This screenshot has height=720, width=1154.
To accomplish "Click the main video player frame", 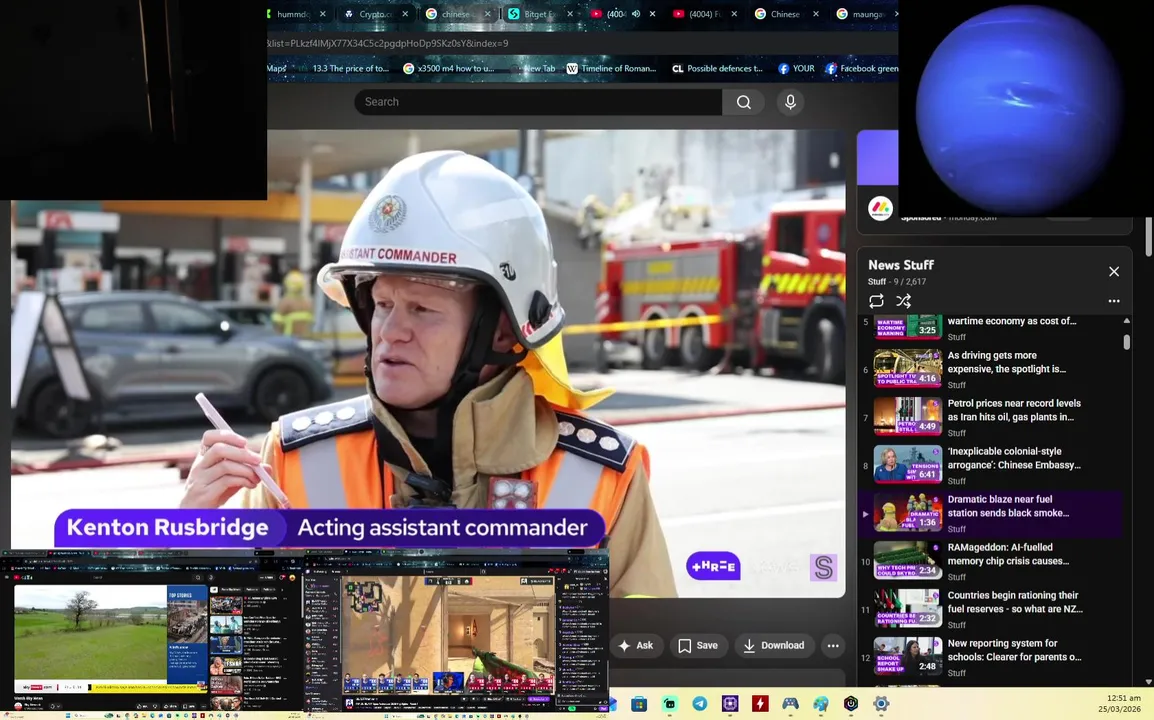I will click(x=428, y=364).
